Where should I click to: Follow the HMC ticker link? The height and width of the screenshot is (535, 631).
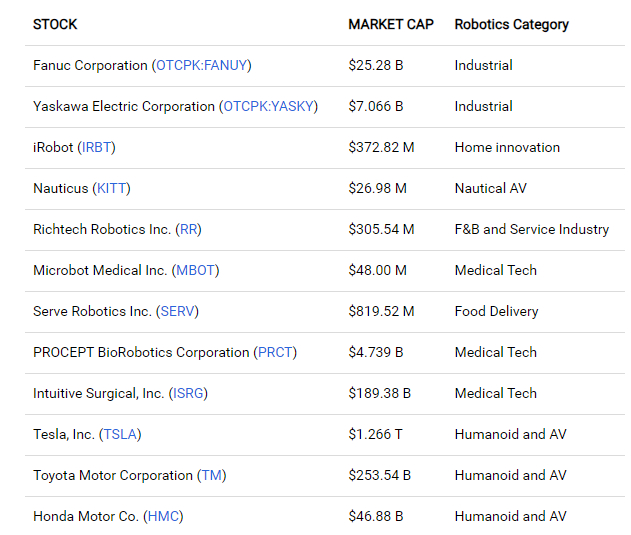[x=164, y=516]
